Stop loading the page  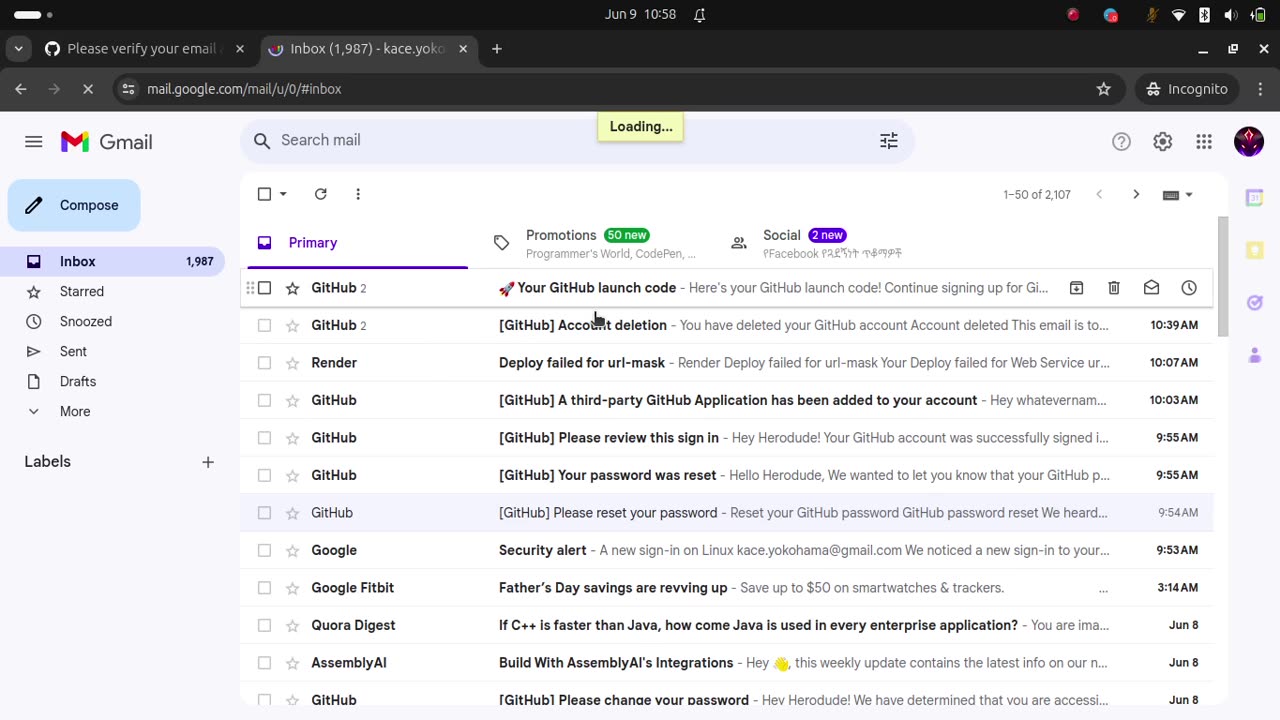88,89
